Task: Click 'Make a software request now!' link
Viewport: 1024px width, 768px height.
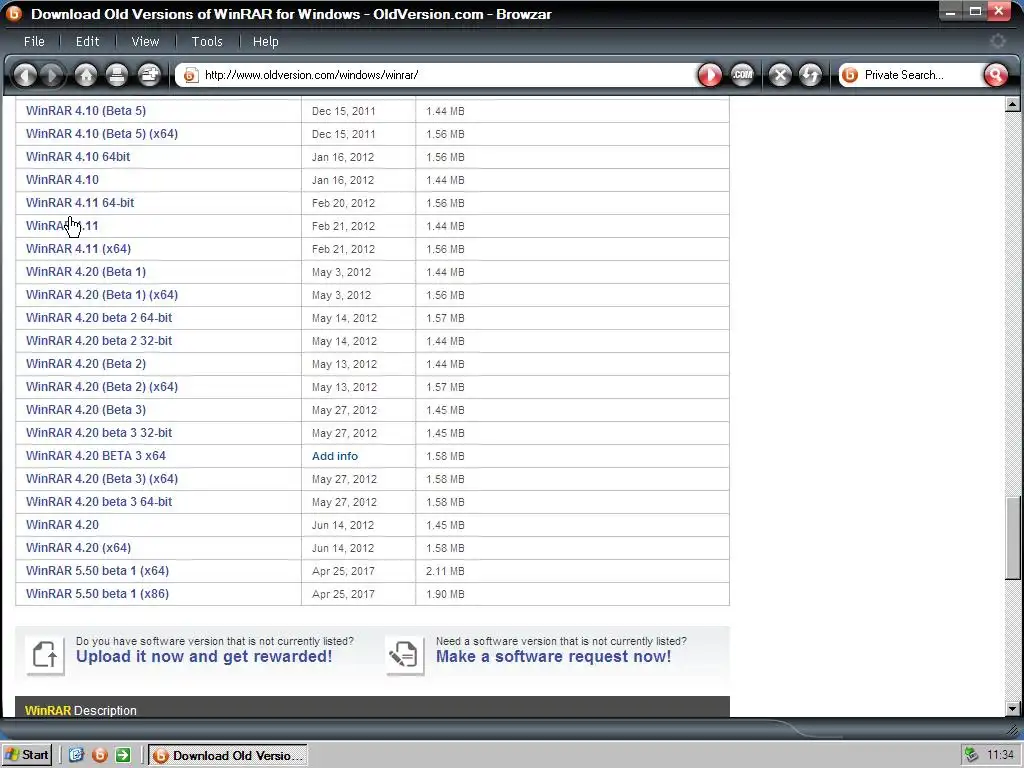Action: [x=553, y=656]
